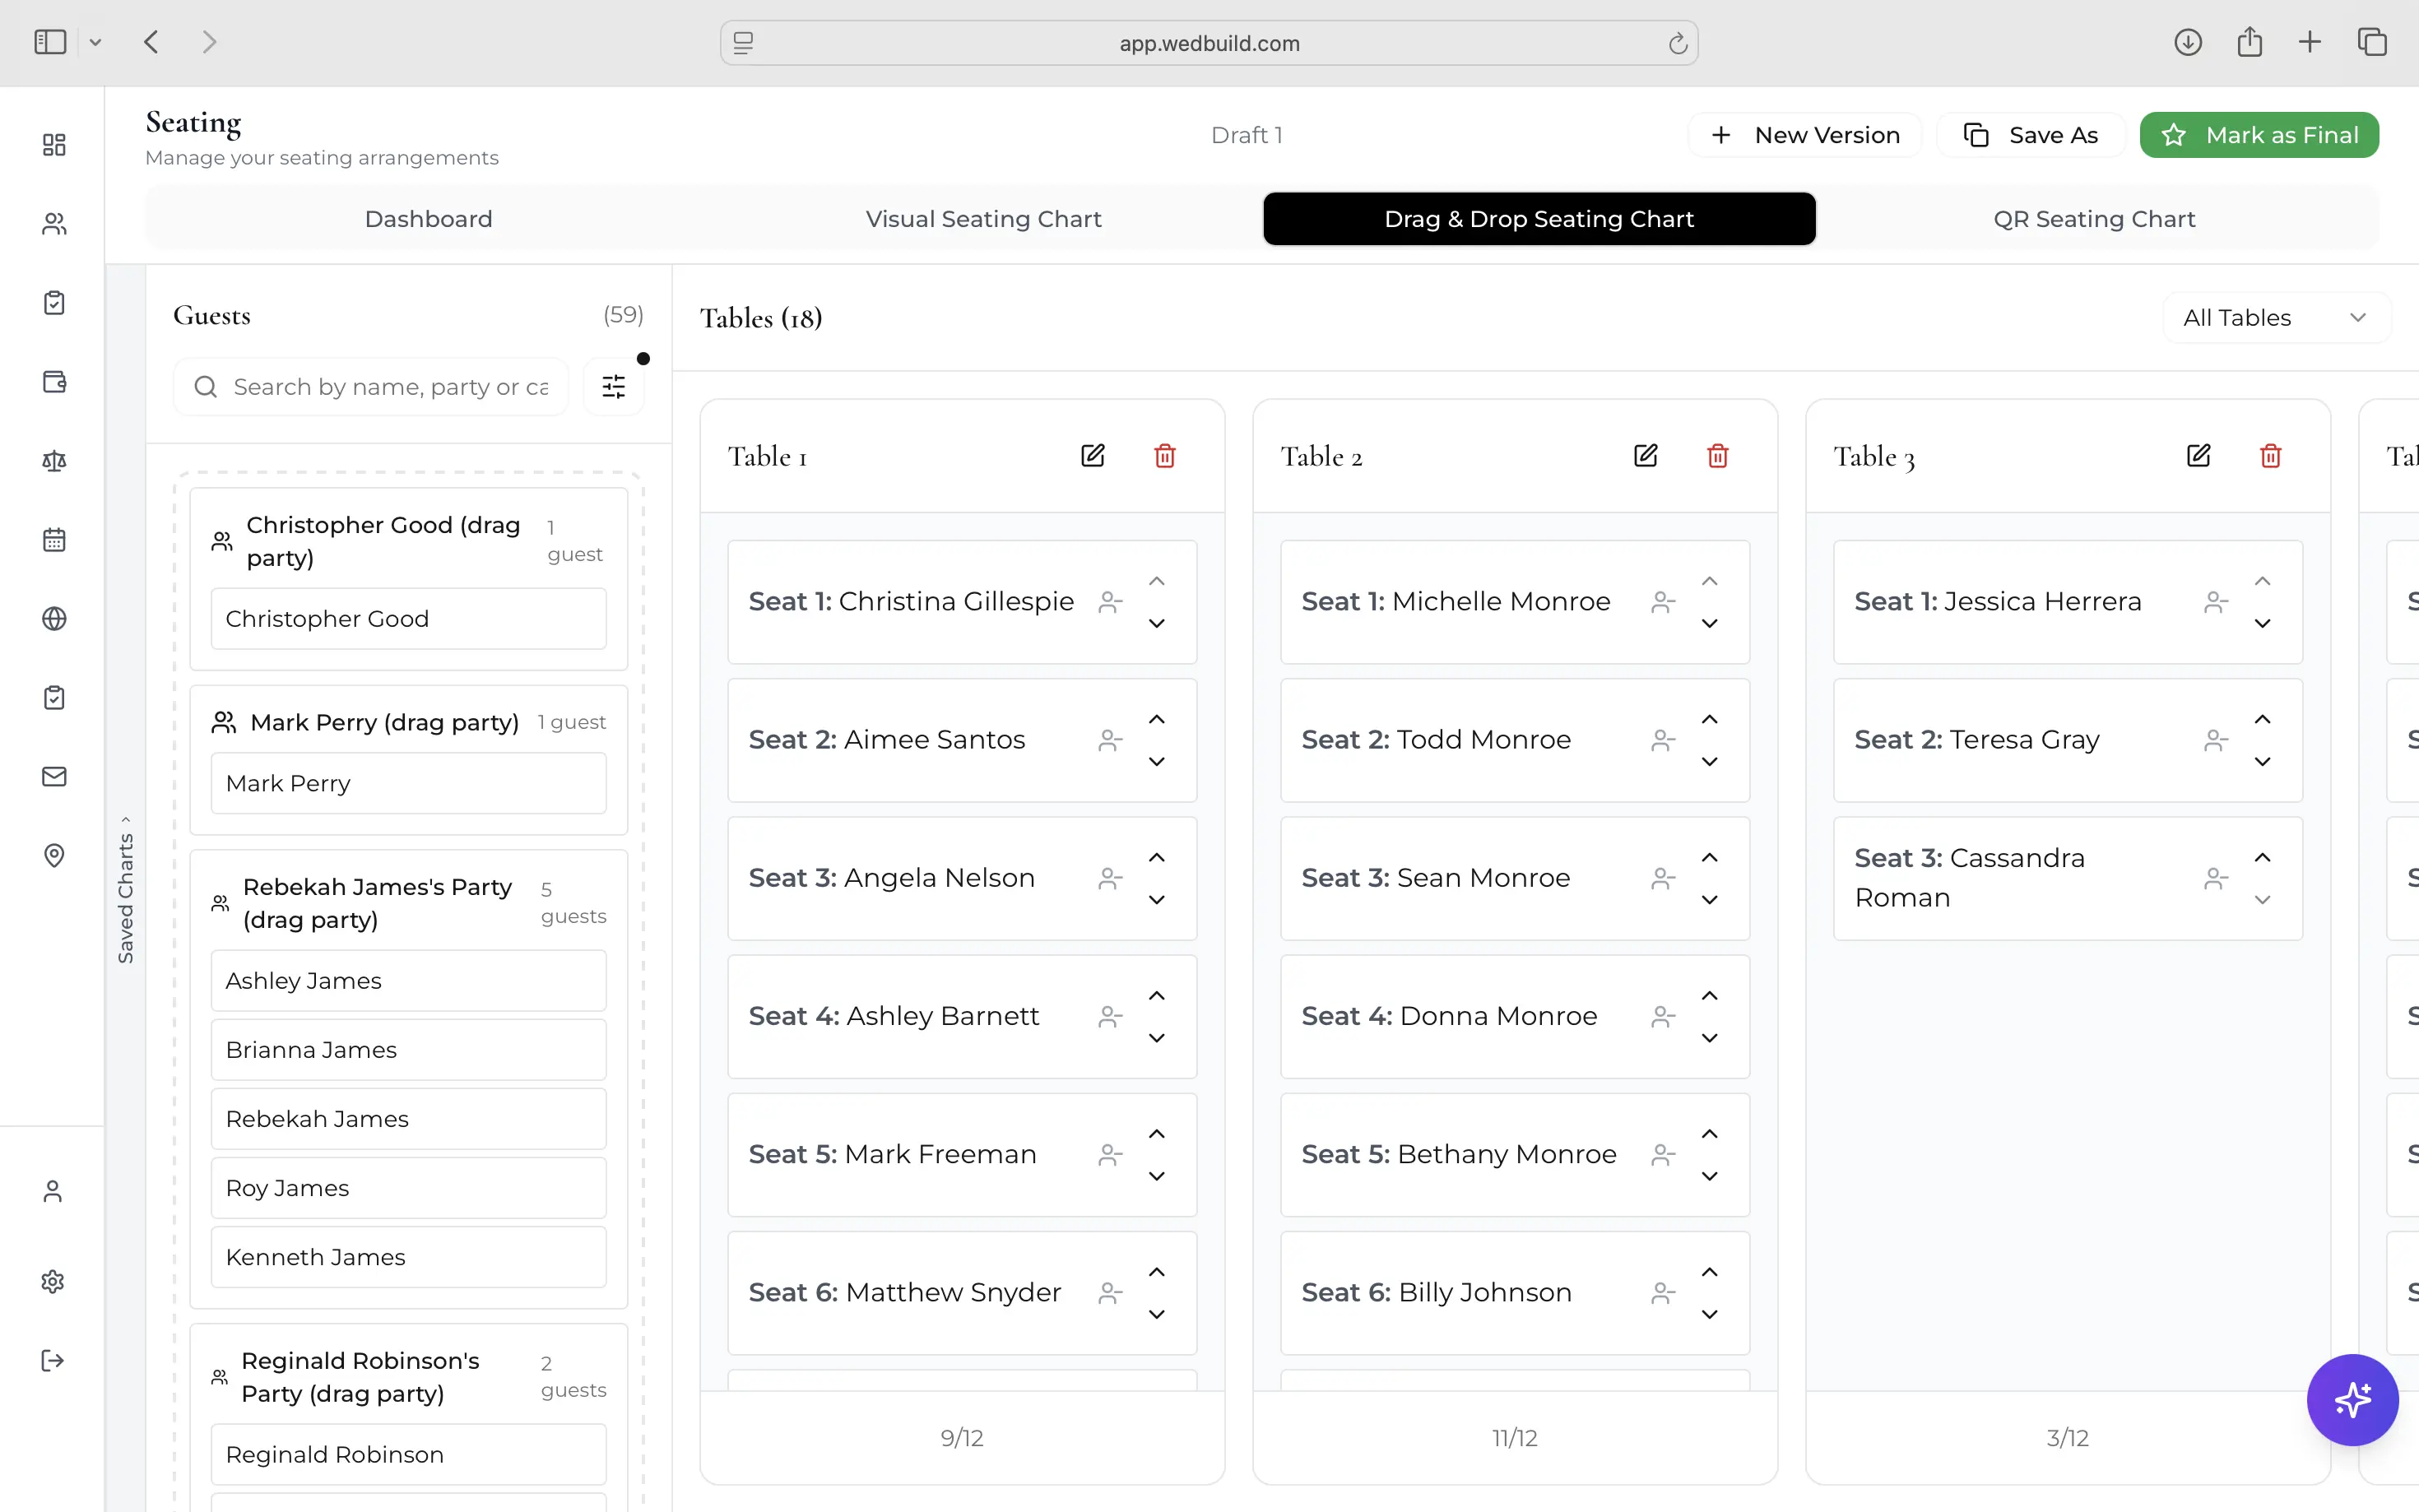Switch to QR Seating Chart tab
The image size is (2419, 1512).
[2094, 219]
